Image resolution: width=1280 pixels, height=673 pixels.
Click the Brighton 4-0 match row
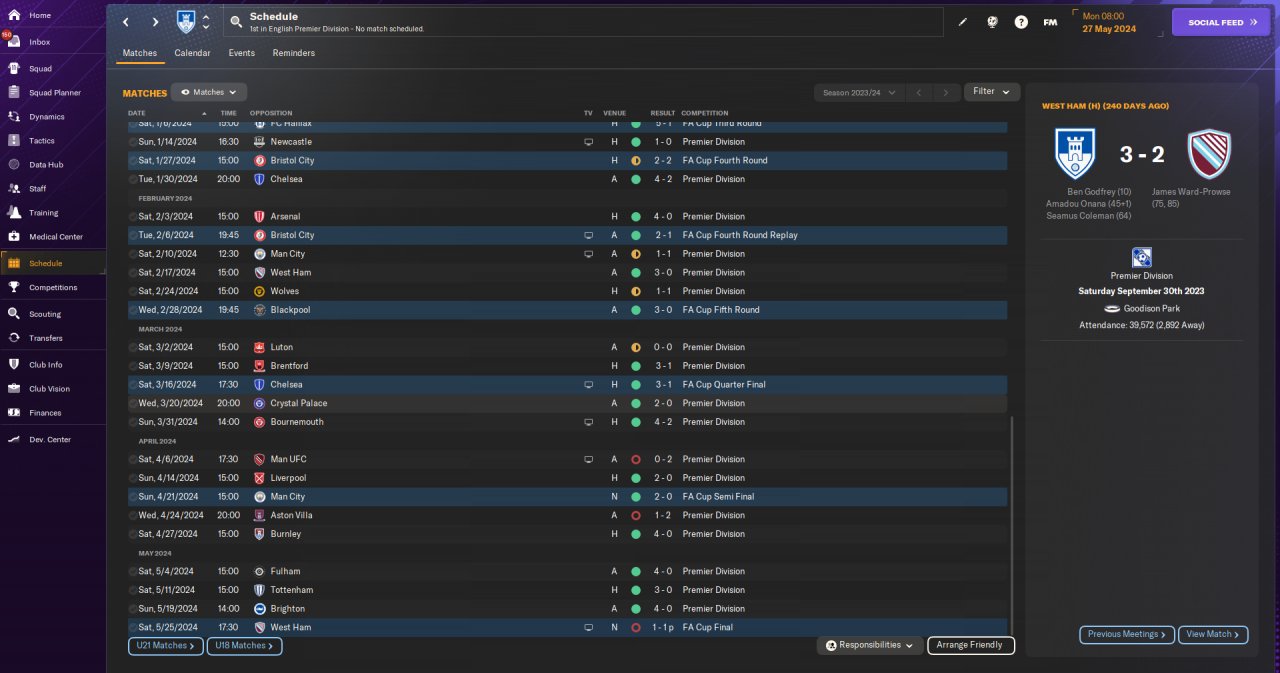click(567, 608)
